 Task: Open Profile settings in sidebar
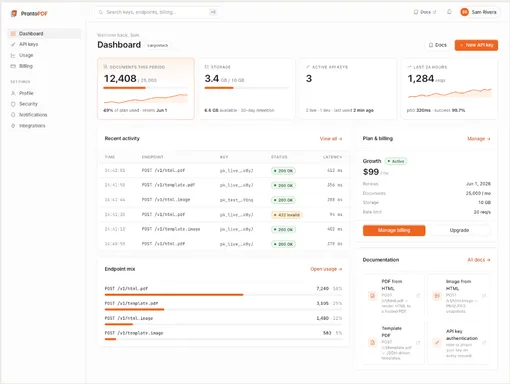point(44,93)
